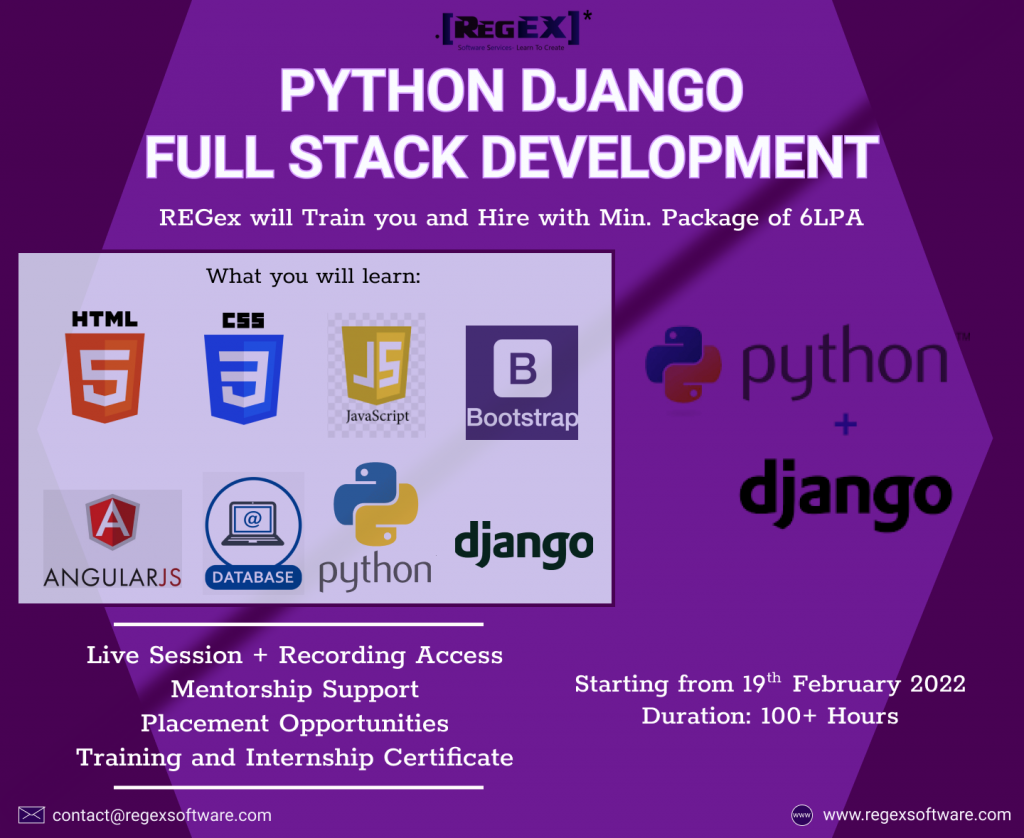Click the "FULL STACK DEVELOPMENT" headline
This screenshot has height=838, width=1024.
point(511,156)
